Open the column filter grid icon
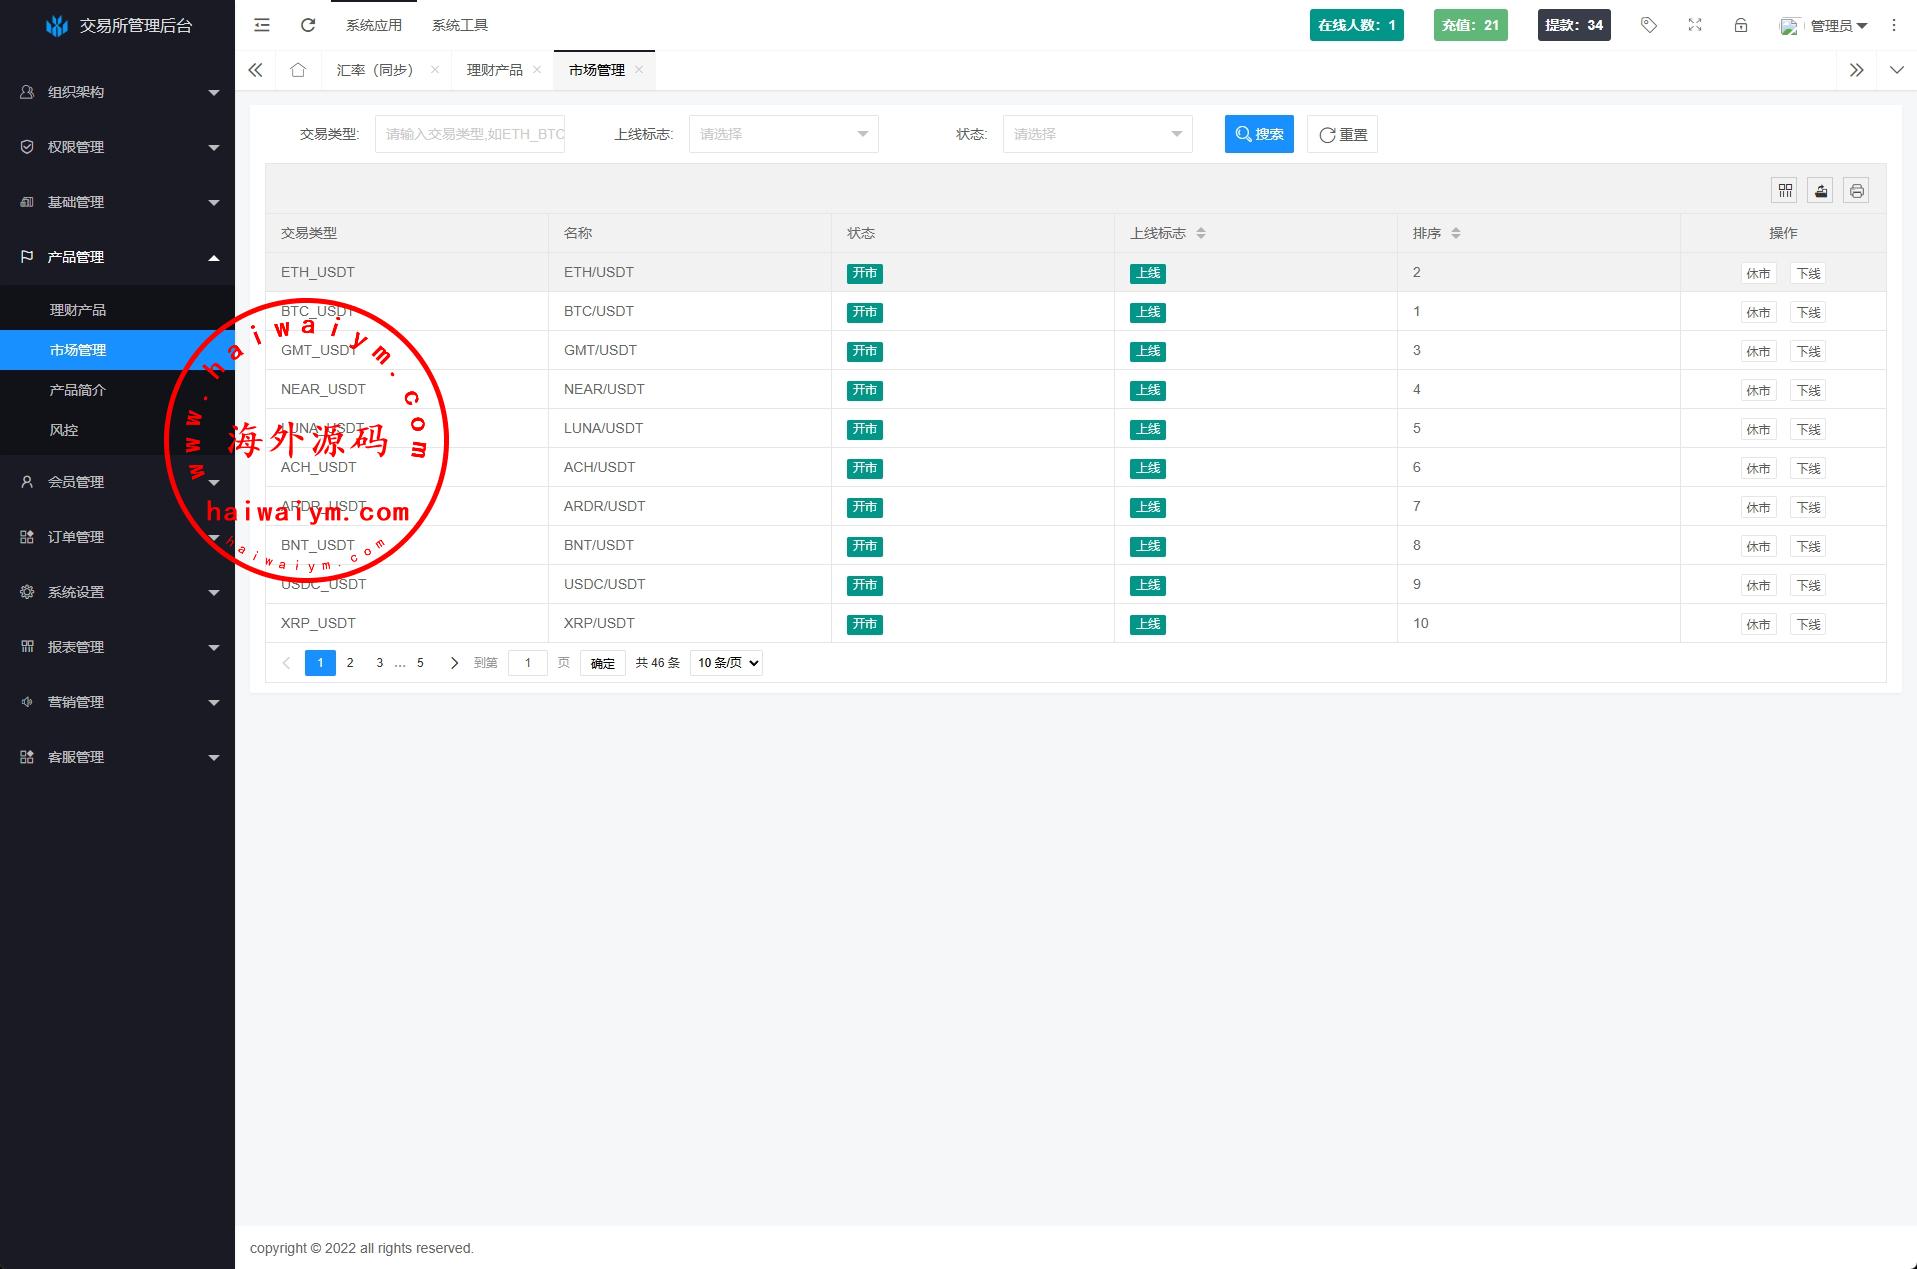 1785,191
